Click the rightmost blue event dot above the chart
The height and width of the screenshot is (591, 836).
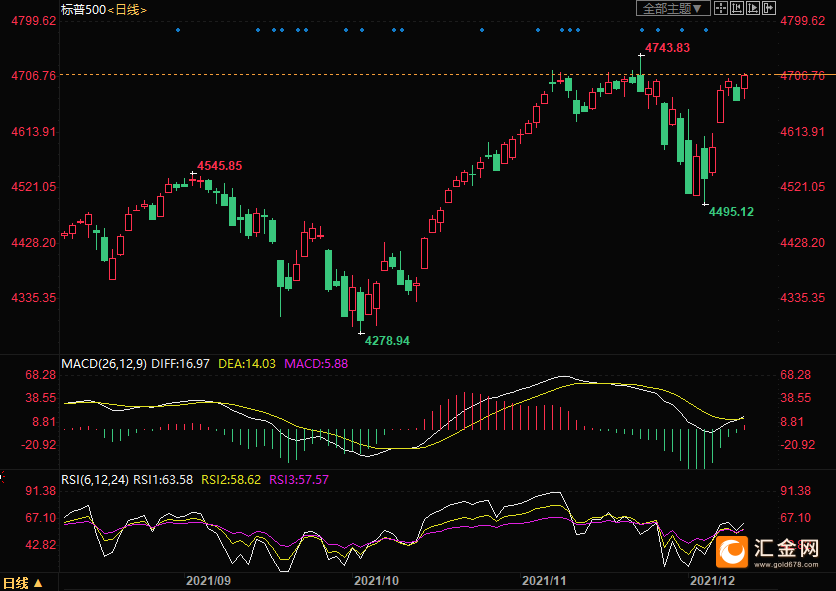pyautogui.click(x=706, y=30)
